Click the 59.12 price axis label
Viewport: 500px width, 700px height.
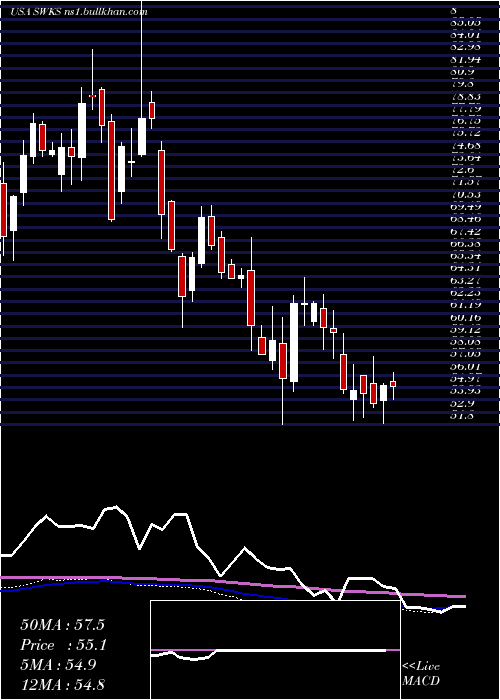click(x=465, y=329)
